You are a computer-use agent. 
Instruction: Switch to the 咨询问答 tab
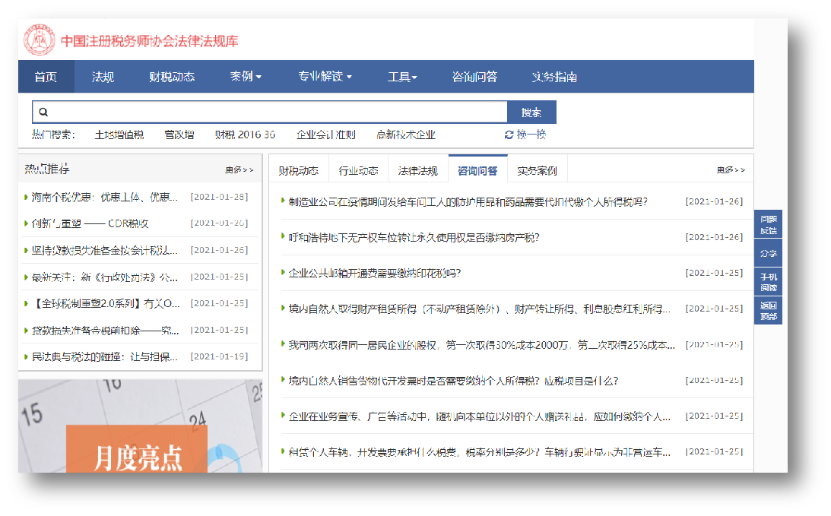[x=478, y=171]
